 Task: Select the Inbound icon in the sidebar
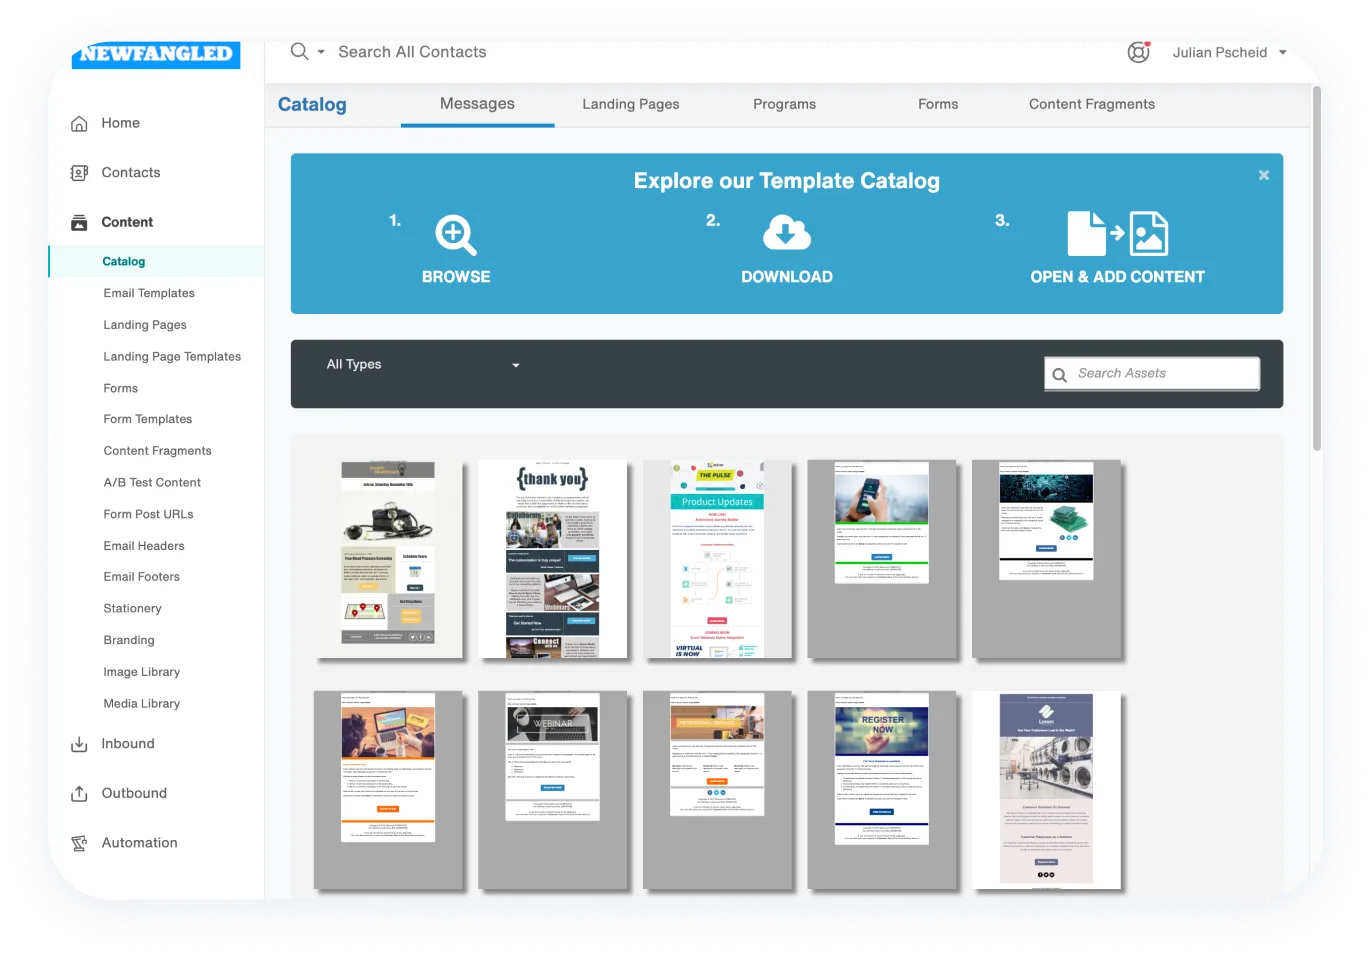coord(79,743)
